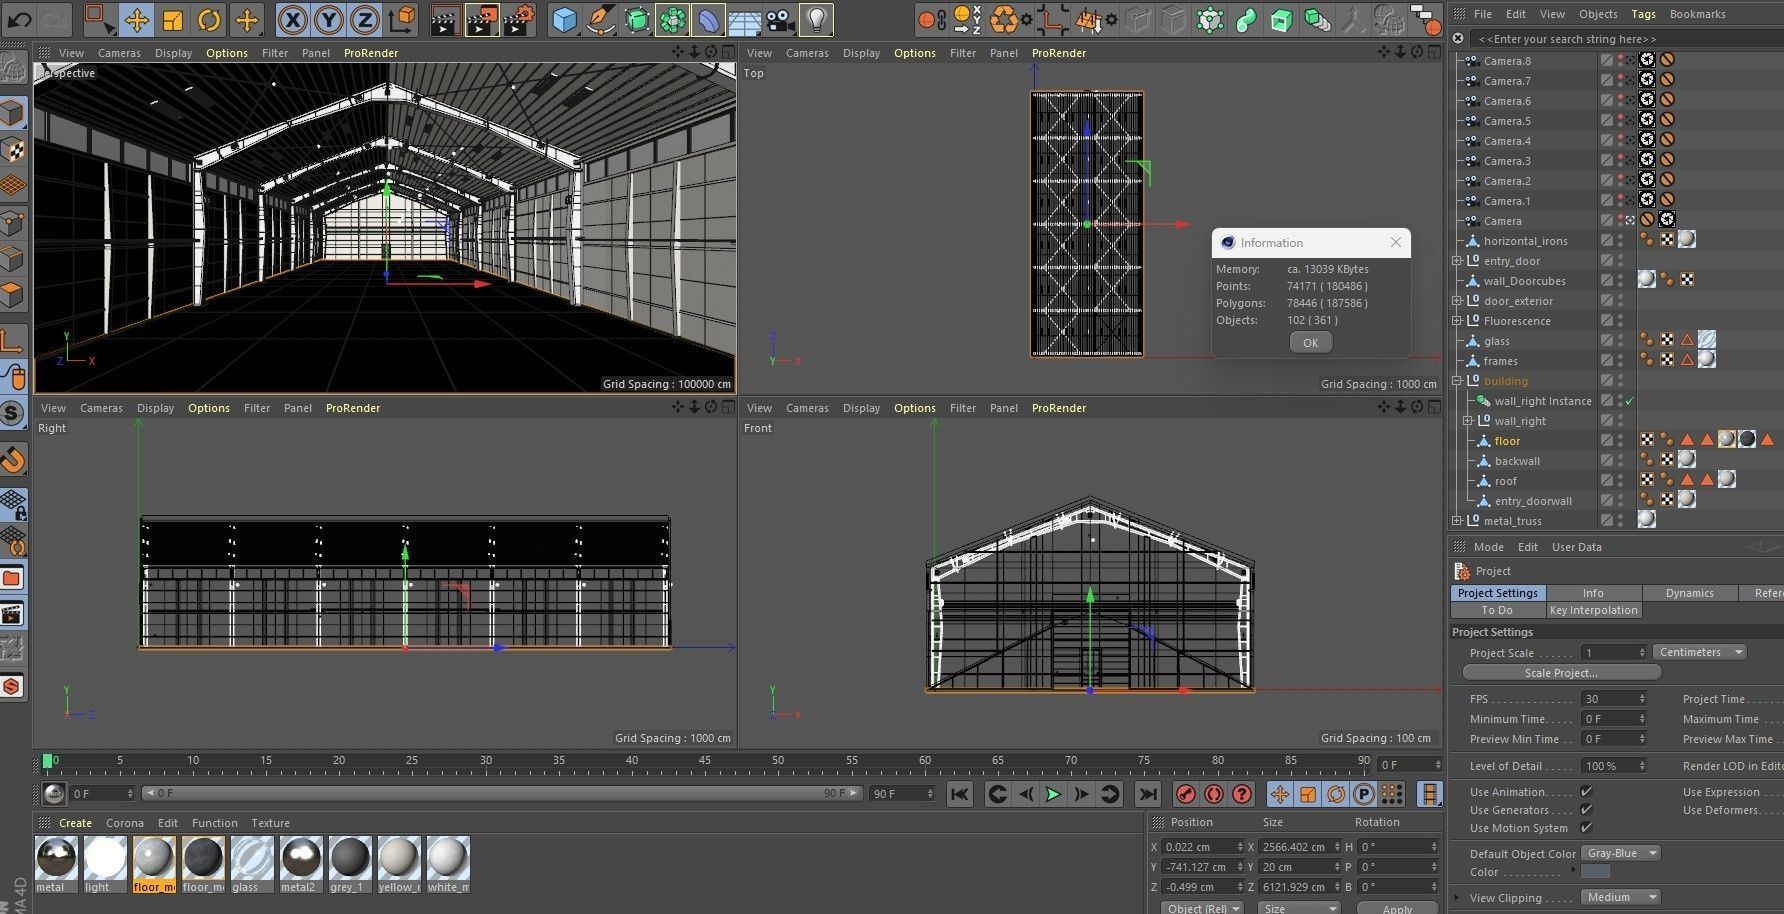Open Default Object Color Gray-Blue dropdown
This screenshot has height=914, width=1784.
[x=1620, y=853]
